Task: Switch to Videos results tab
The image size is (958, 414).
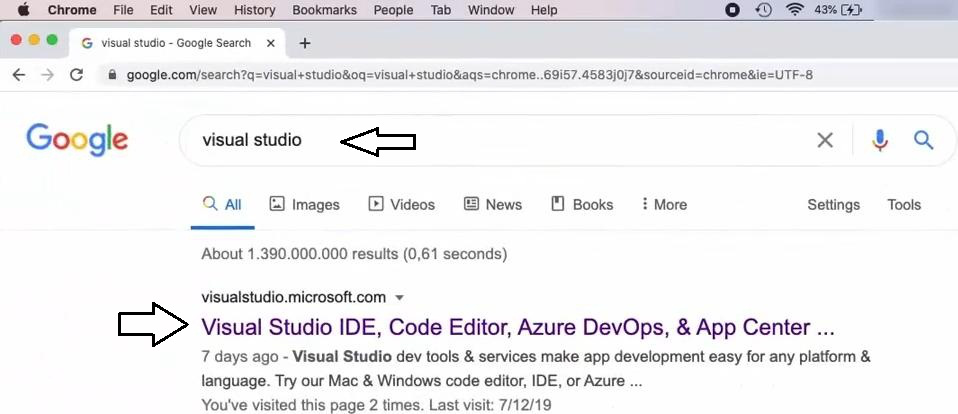Action: pyautogui.click(x=401, y=205)
